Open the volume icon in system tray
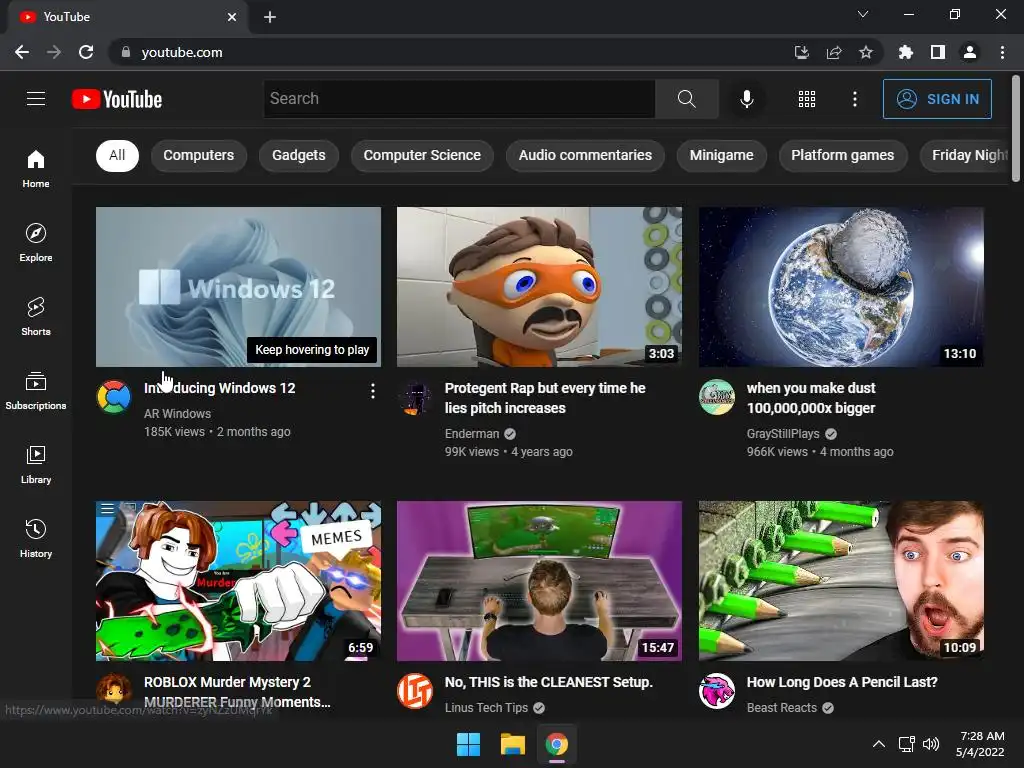Image resolution: width=1024 pixels, height=768 pixels. [x=931, y=744]
